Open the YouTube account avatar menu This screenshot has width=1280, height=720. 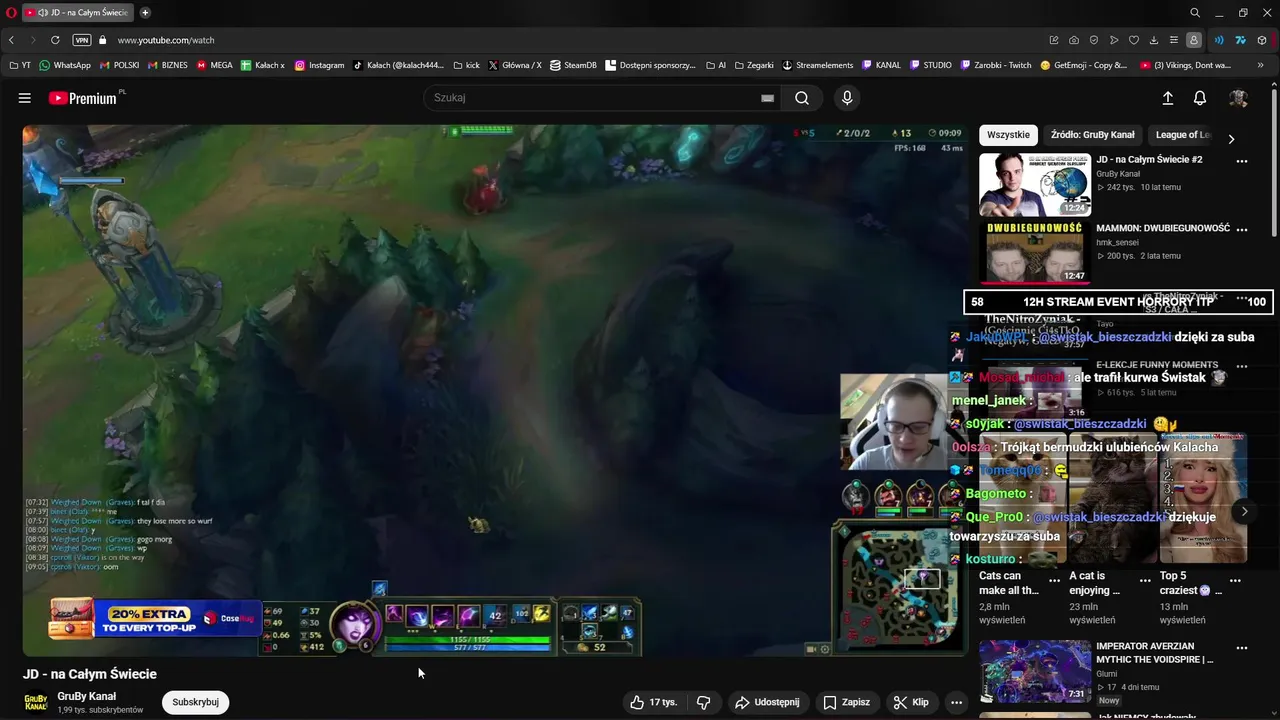click(1238, 98)
